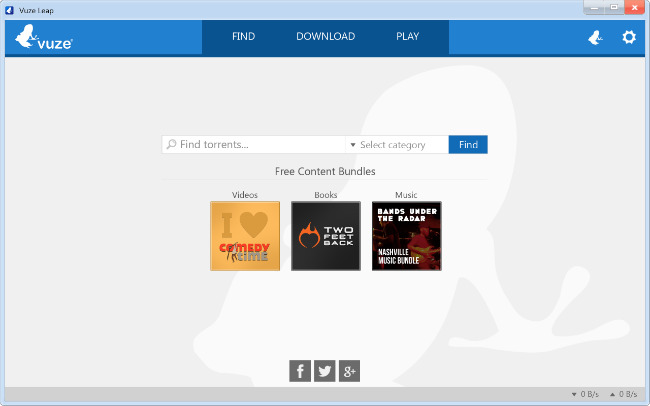Open settings via the gear icon
Image resolution: width=650 pixels, height=406 pixels.
tap(629, 37)
